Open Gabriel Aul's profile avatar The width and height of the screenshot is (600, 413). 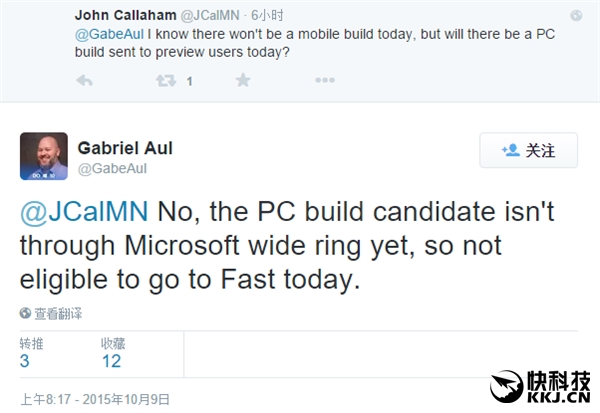point(44,156)
